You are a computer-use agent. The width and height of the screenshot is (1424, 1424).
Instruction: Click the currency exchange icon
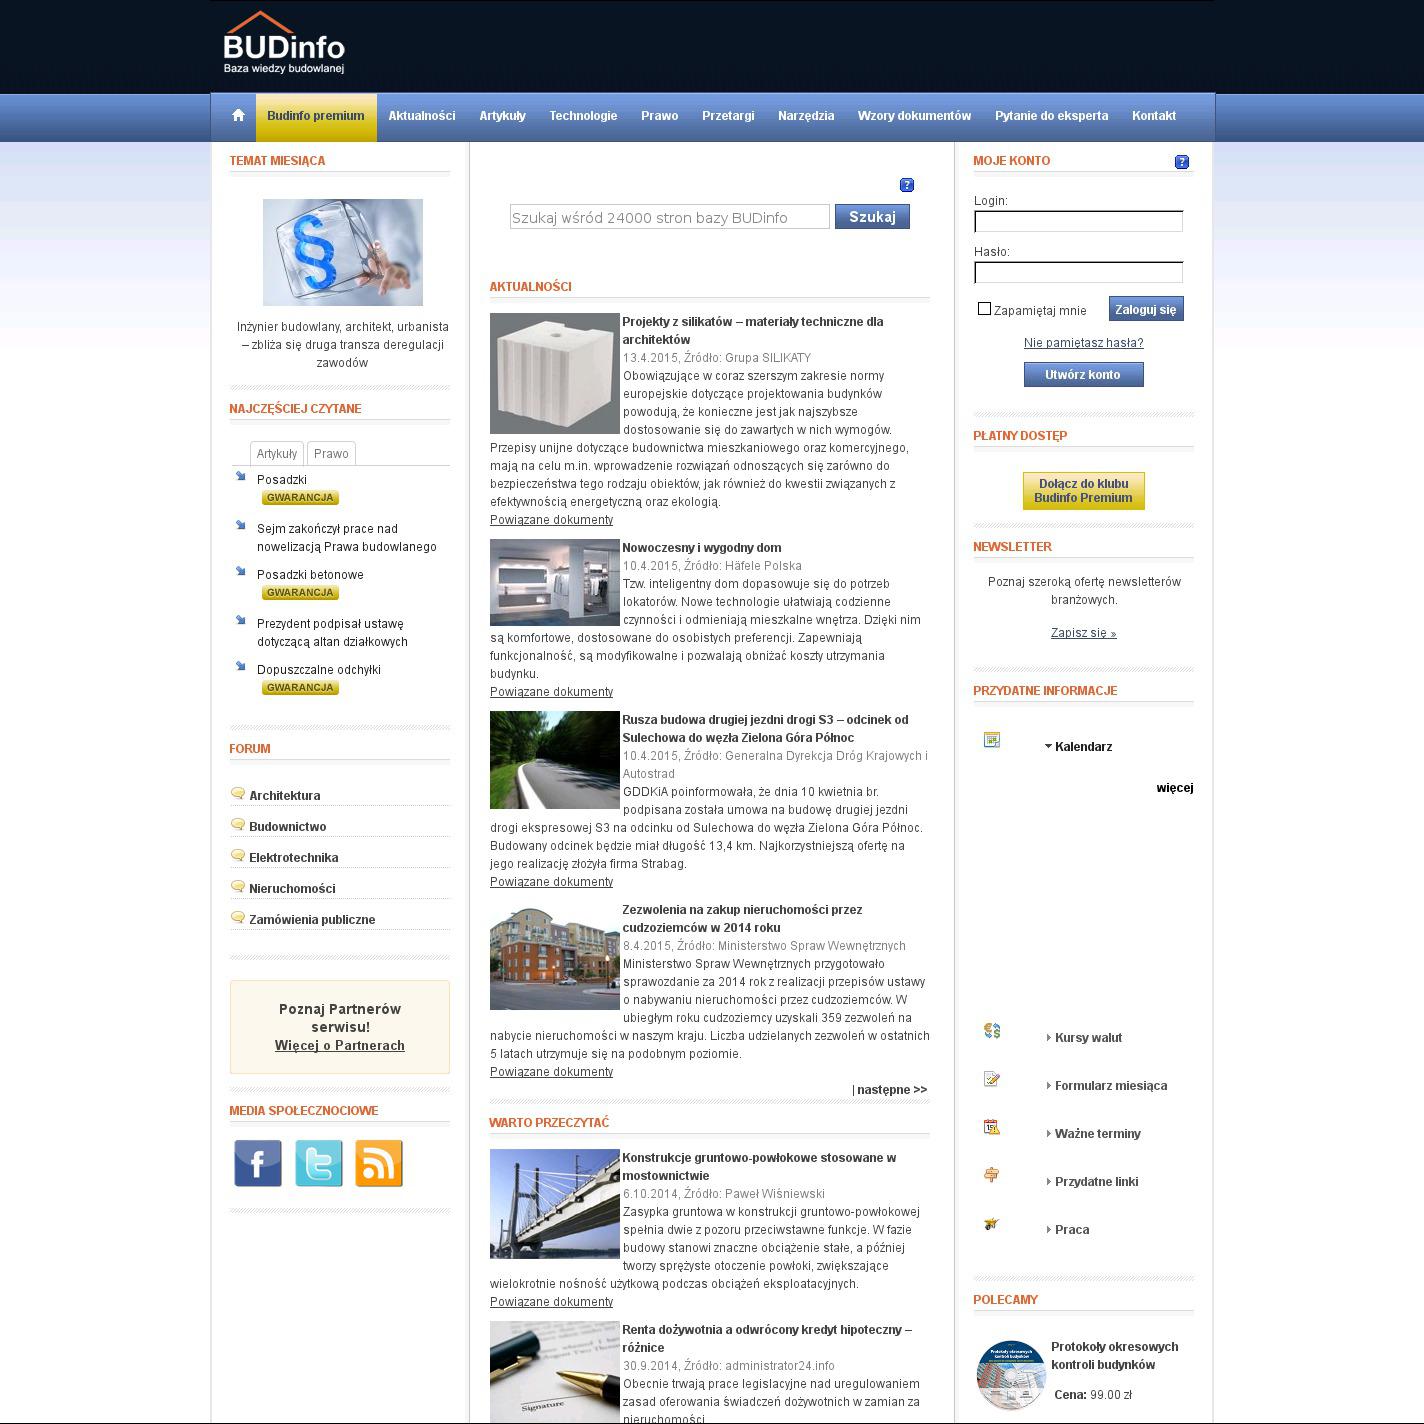992,1031
